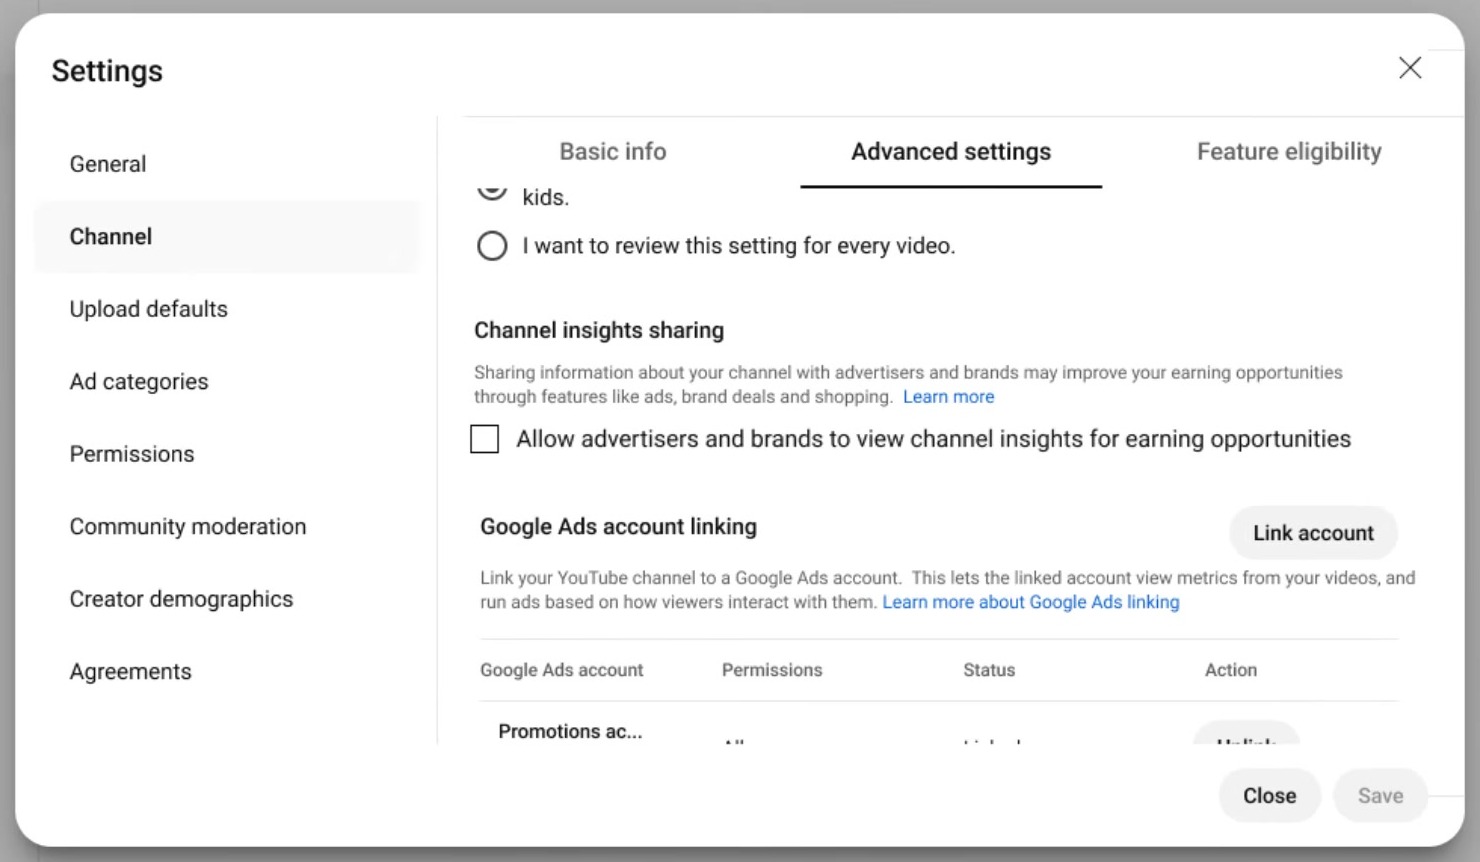Click the Permissions column header in the table
1480x862 pixels.
click(x=772, y=670)
